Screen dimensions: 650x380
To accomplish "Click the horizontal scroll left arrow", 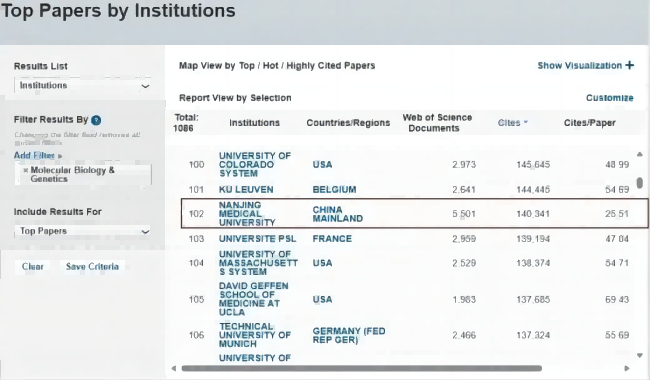I will click(174, 368).
